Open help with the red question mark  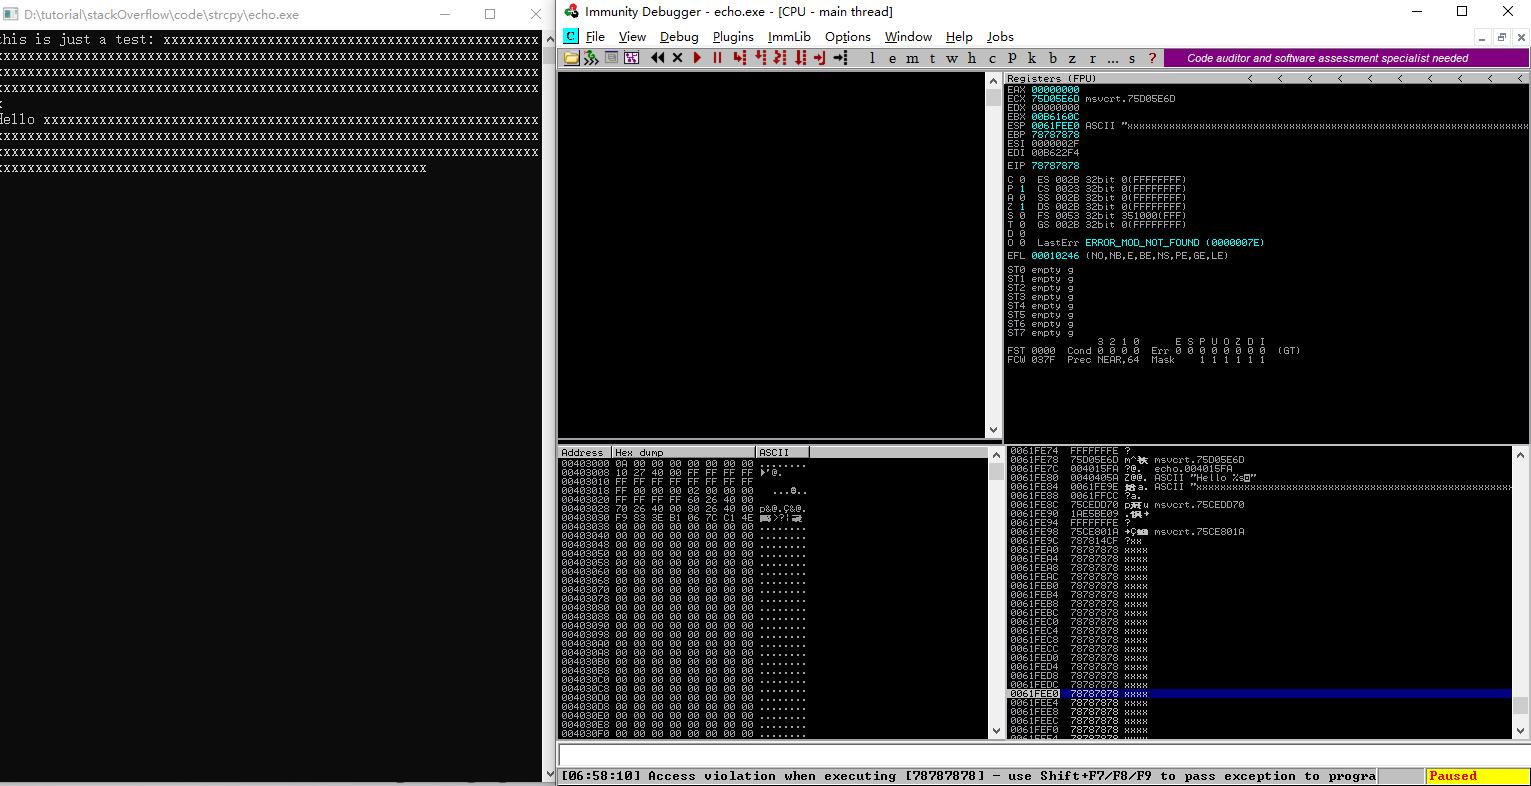click(x=1152, y=58)
